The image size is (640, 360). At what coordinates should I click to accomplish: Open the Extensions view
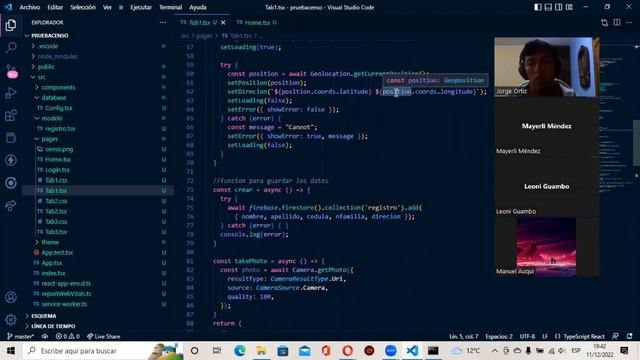11,115
